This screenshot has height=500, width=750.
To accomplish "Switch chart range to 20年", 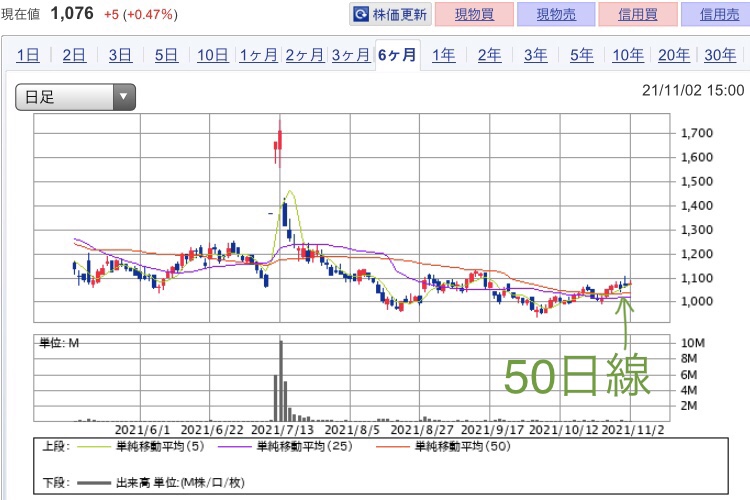I will pyautogui.click(x=673, y=55).
